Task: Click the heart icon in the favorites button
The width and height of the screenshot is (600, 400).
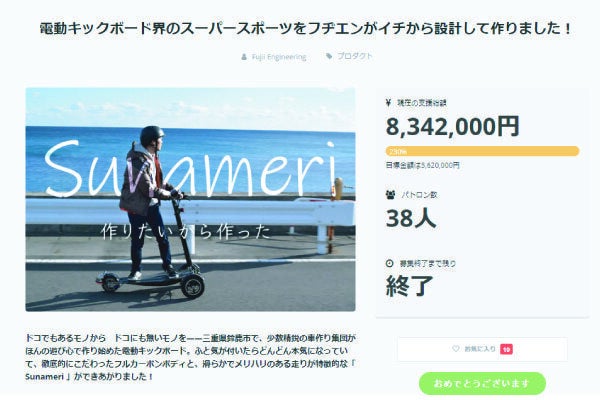Action: pos(455,349)
